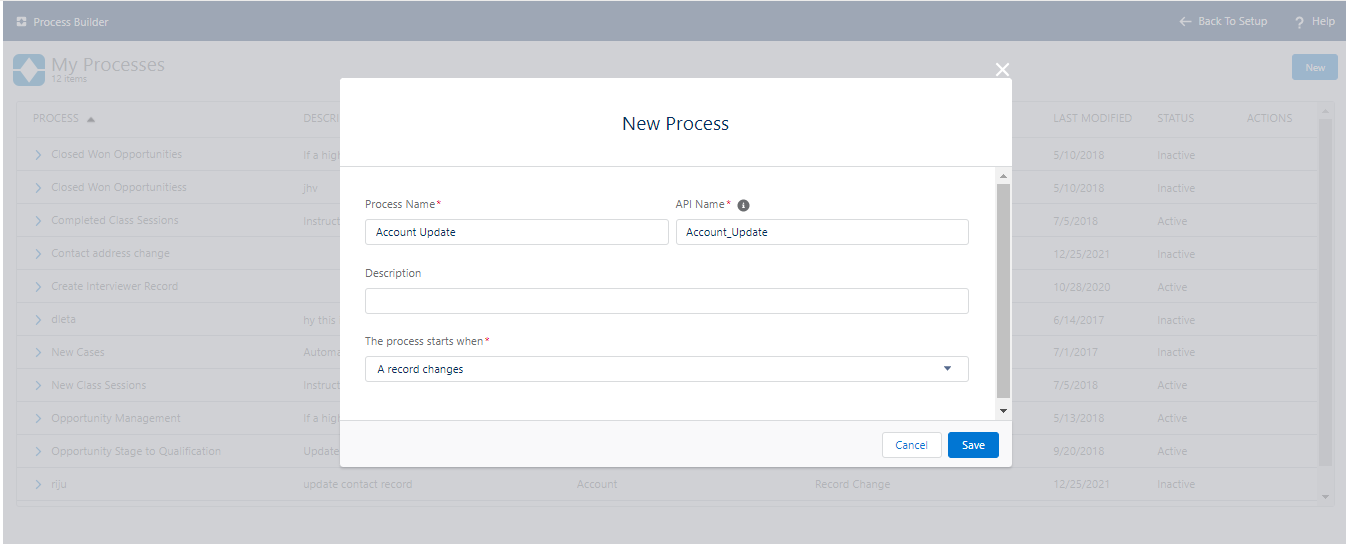Click into the API Name field
Image resolution: width=1346 pixels, height=544 pixels.
pyautogui.click(x=822, y=232)
